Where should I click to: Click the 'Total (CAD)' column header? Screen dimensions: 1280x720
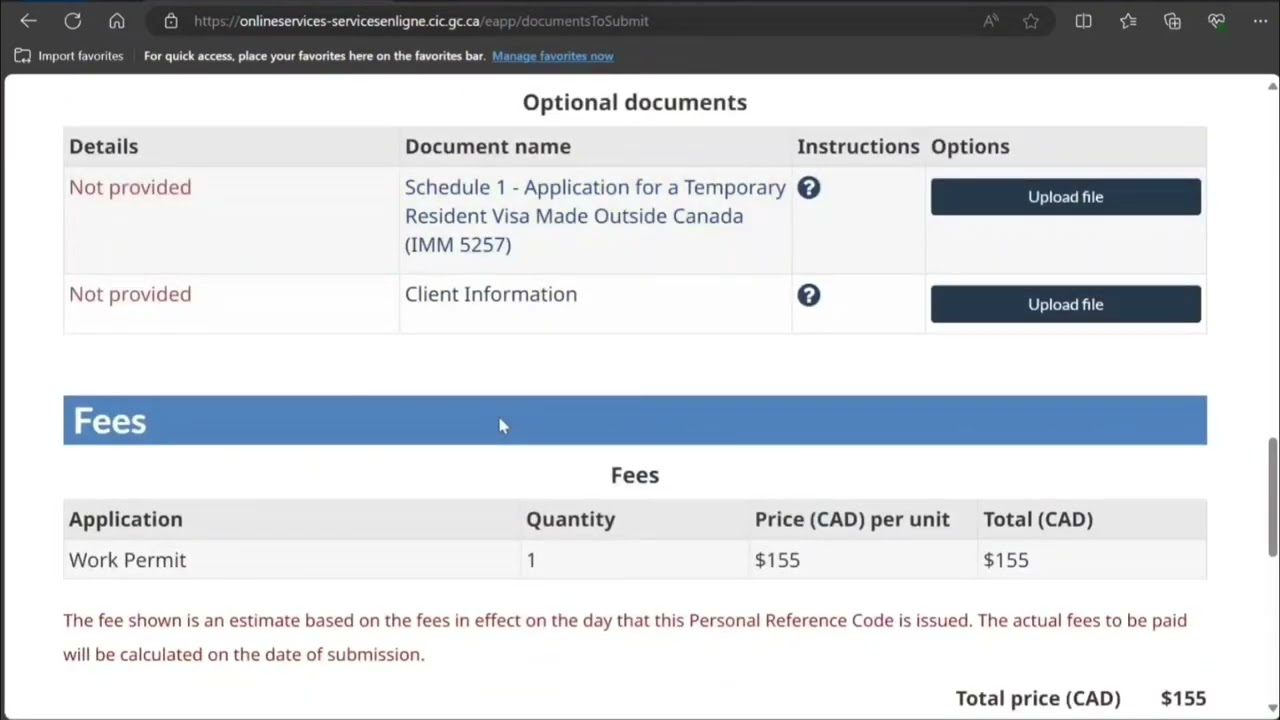[1038, 519]
